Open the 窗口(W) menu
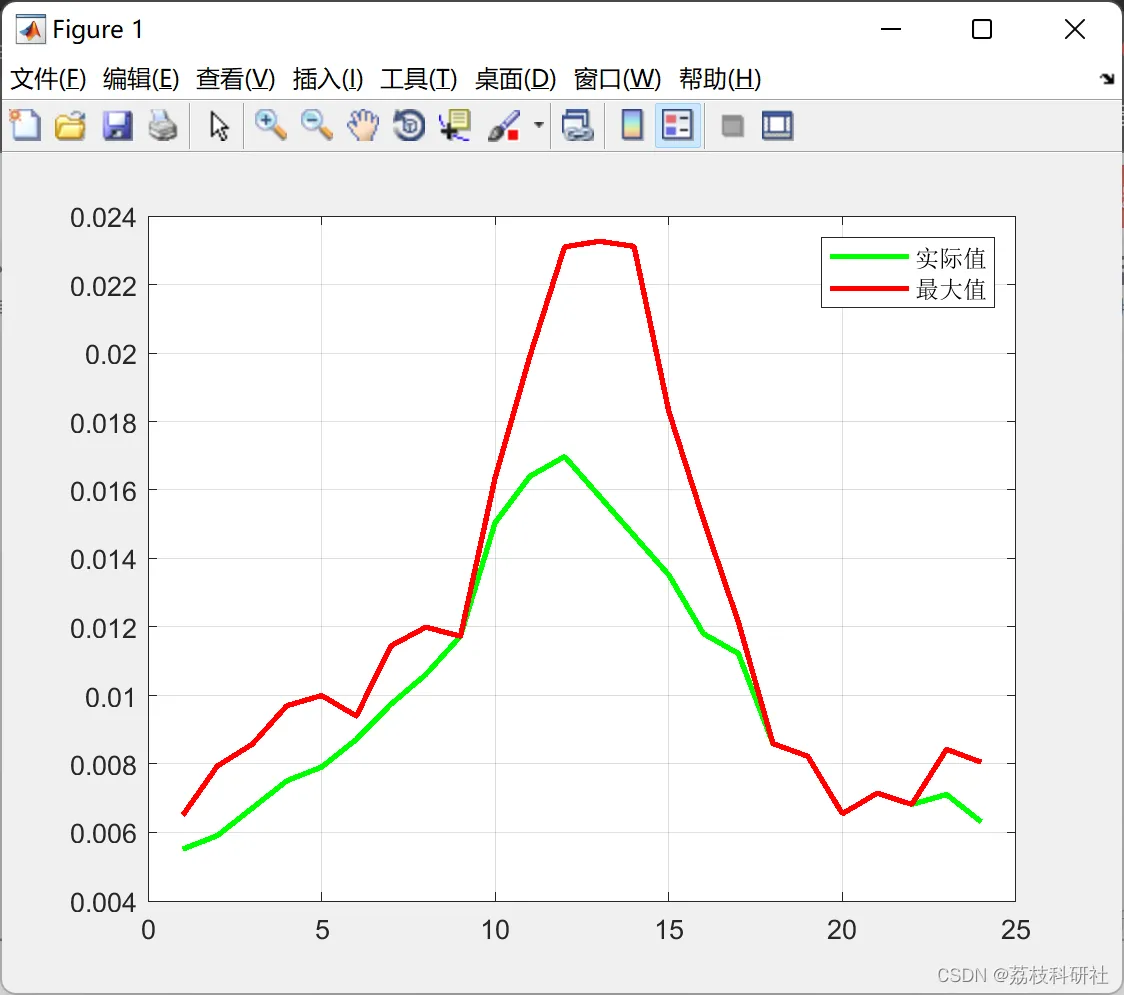 [x=617, y=79]
